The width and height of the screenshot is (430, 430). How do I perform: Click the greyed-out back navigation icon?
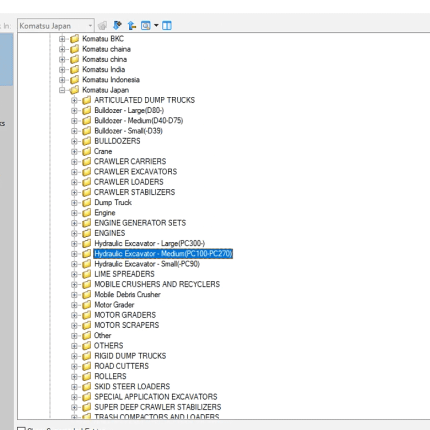102,26
